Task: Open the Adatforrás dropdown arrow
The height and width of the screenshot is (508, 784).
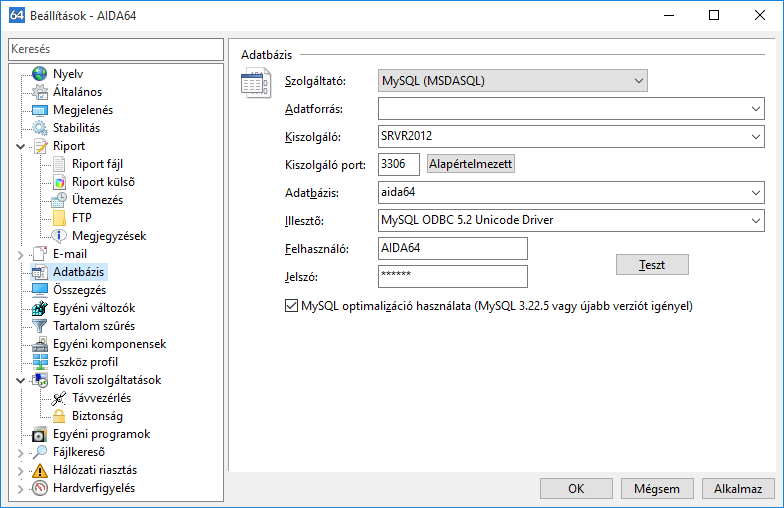Action: click(x=756, y=108)
